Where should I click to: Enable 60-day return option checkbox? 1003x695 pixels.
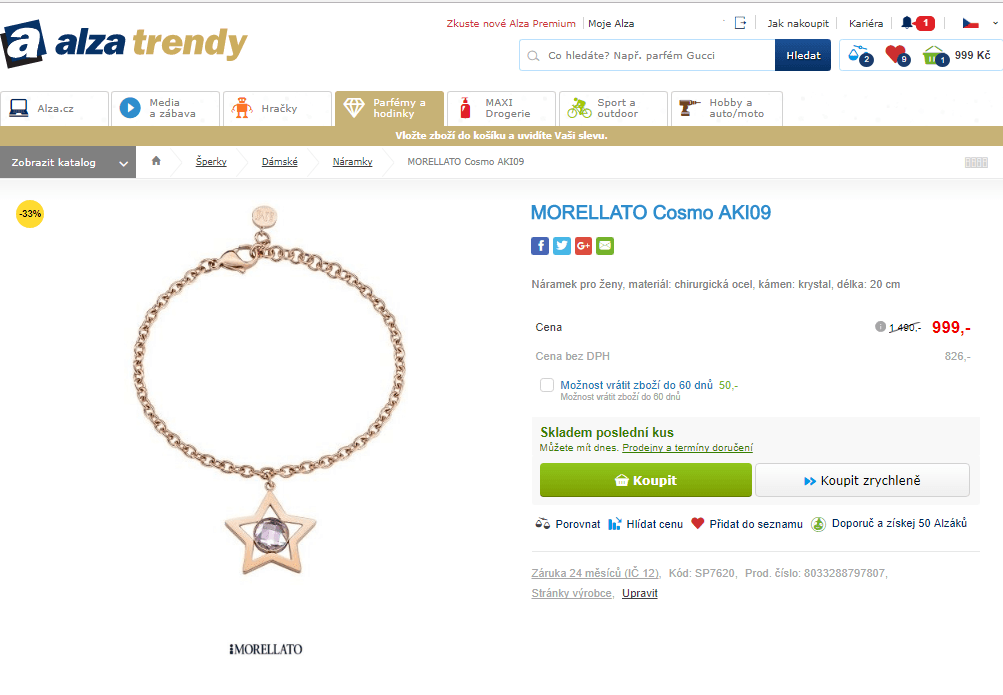[x=547, y=385]
